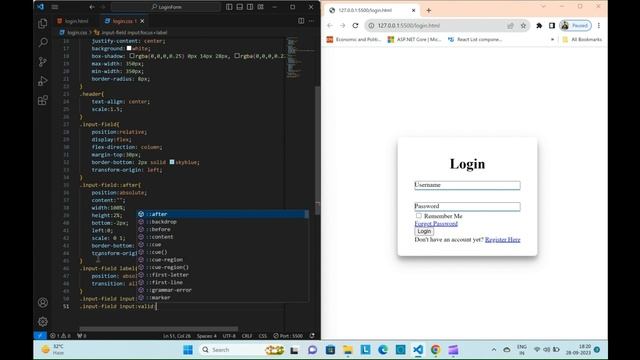
Task: Open the Customize Layout icon
Action: click(x=260, y=7)
